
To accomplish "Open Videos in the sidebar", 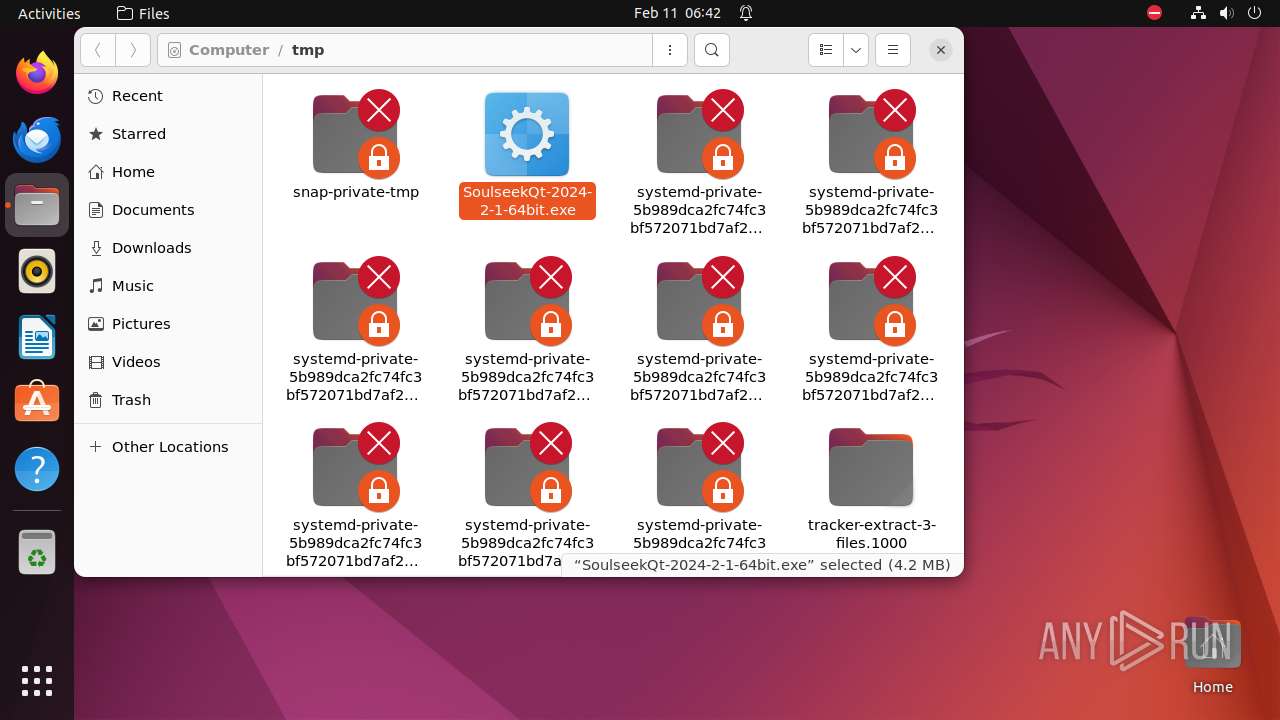I will coord(168,362).
